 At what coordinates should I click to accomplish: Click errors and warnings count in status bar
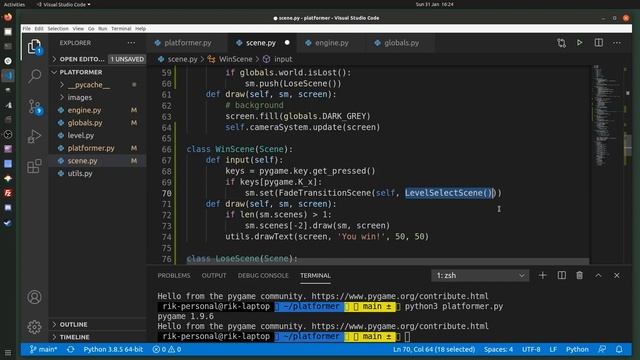[x=167, y=349]
